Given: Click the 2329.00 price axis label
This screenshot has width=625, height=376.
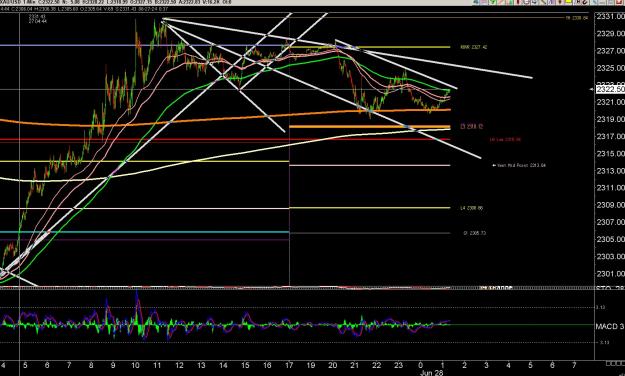Looking at the screenshot, I should 610,33.
